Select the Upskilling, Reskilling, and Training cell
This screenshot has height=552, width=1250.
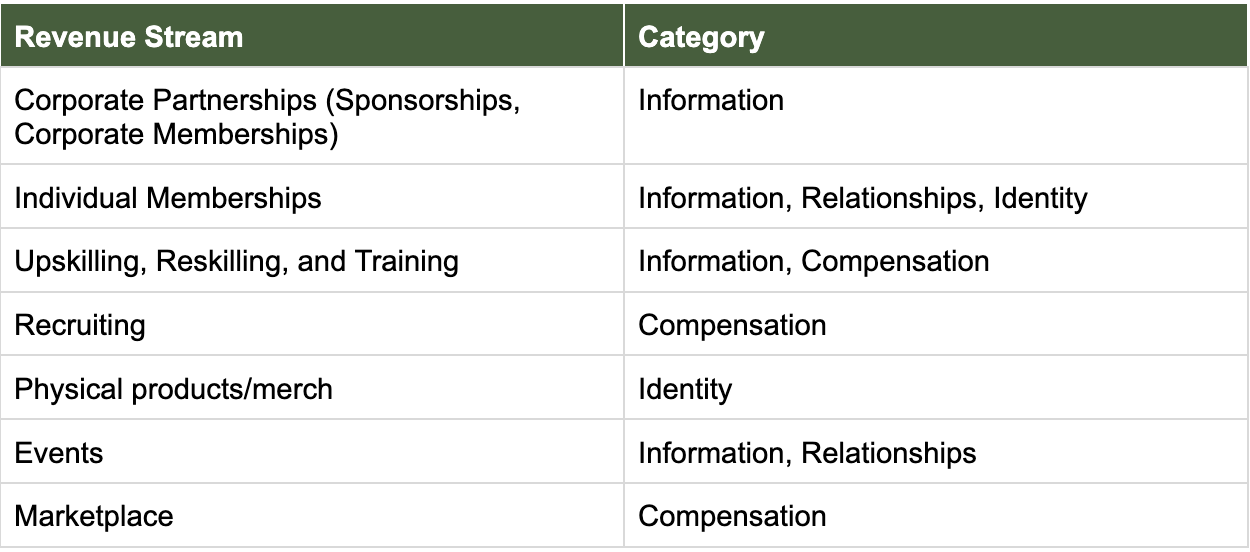tap(237, 262)
